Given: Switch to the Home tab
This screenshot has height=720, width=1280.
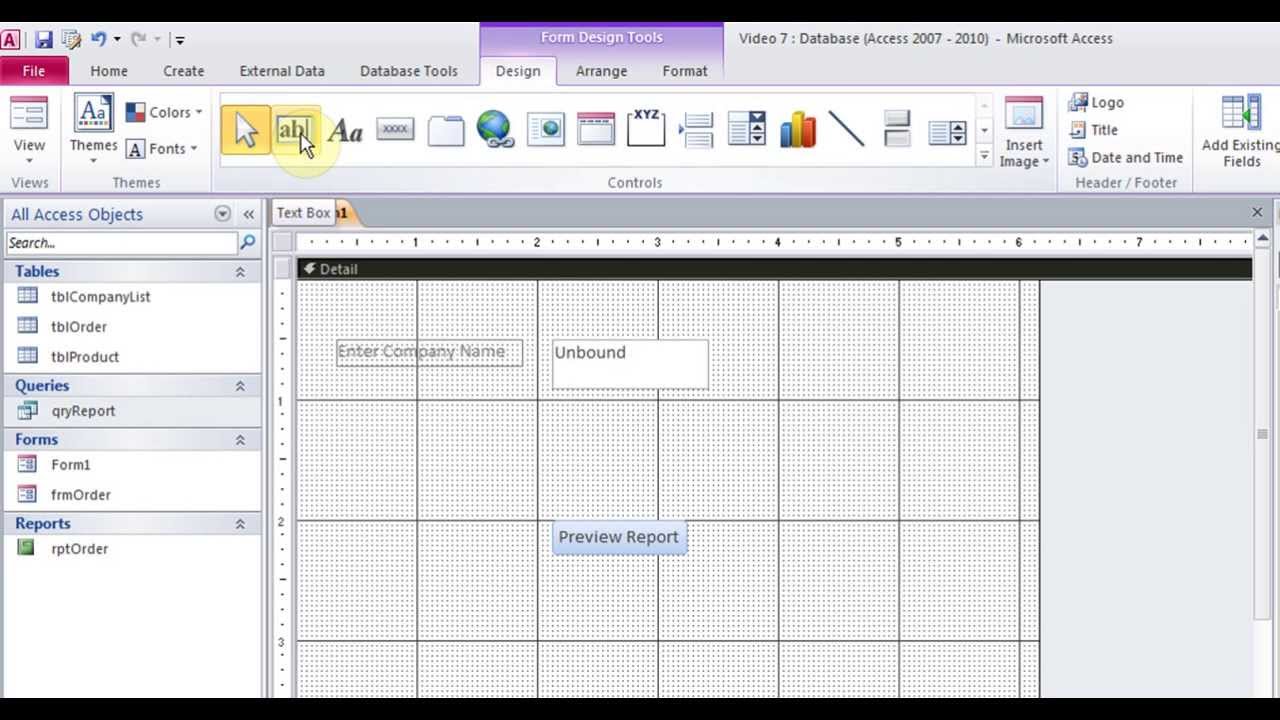Looking at the screenshot, I should 109,71.
